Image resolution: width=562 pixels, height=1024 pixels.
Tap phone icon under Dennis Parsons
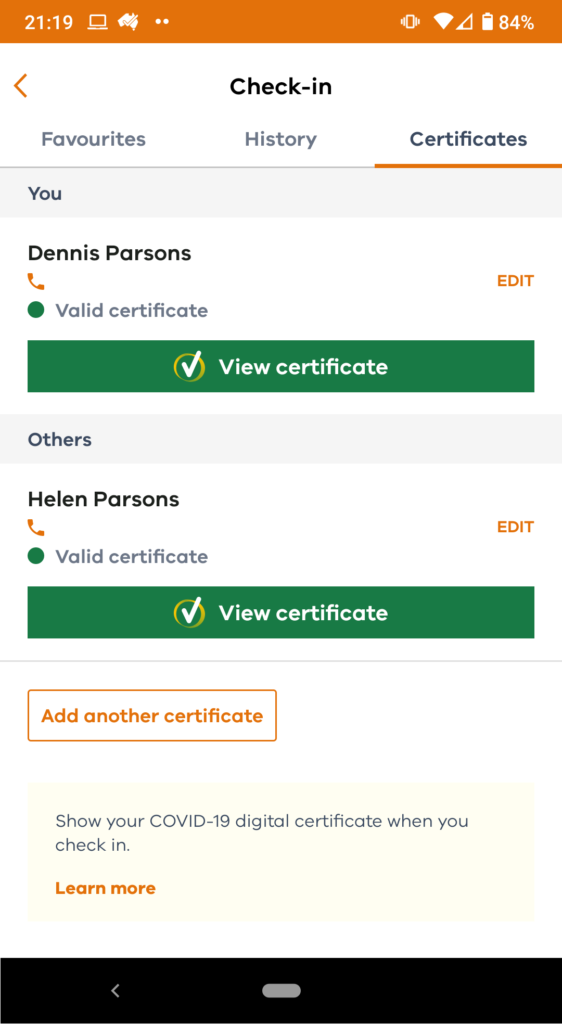36,281
